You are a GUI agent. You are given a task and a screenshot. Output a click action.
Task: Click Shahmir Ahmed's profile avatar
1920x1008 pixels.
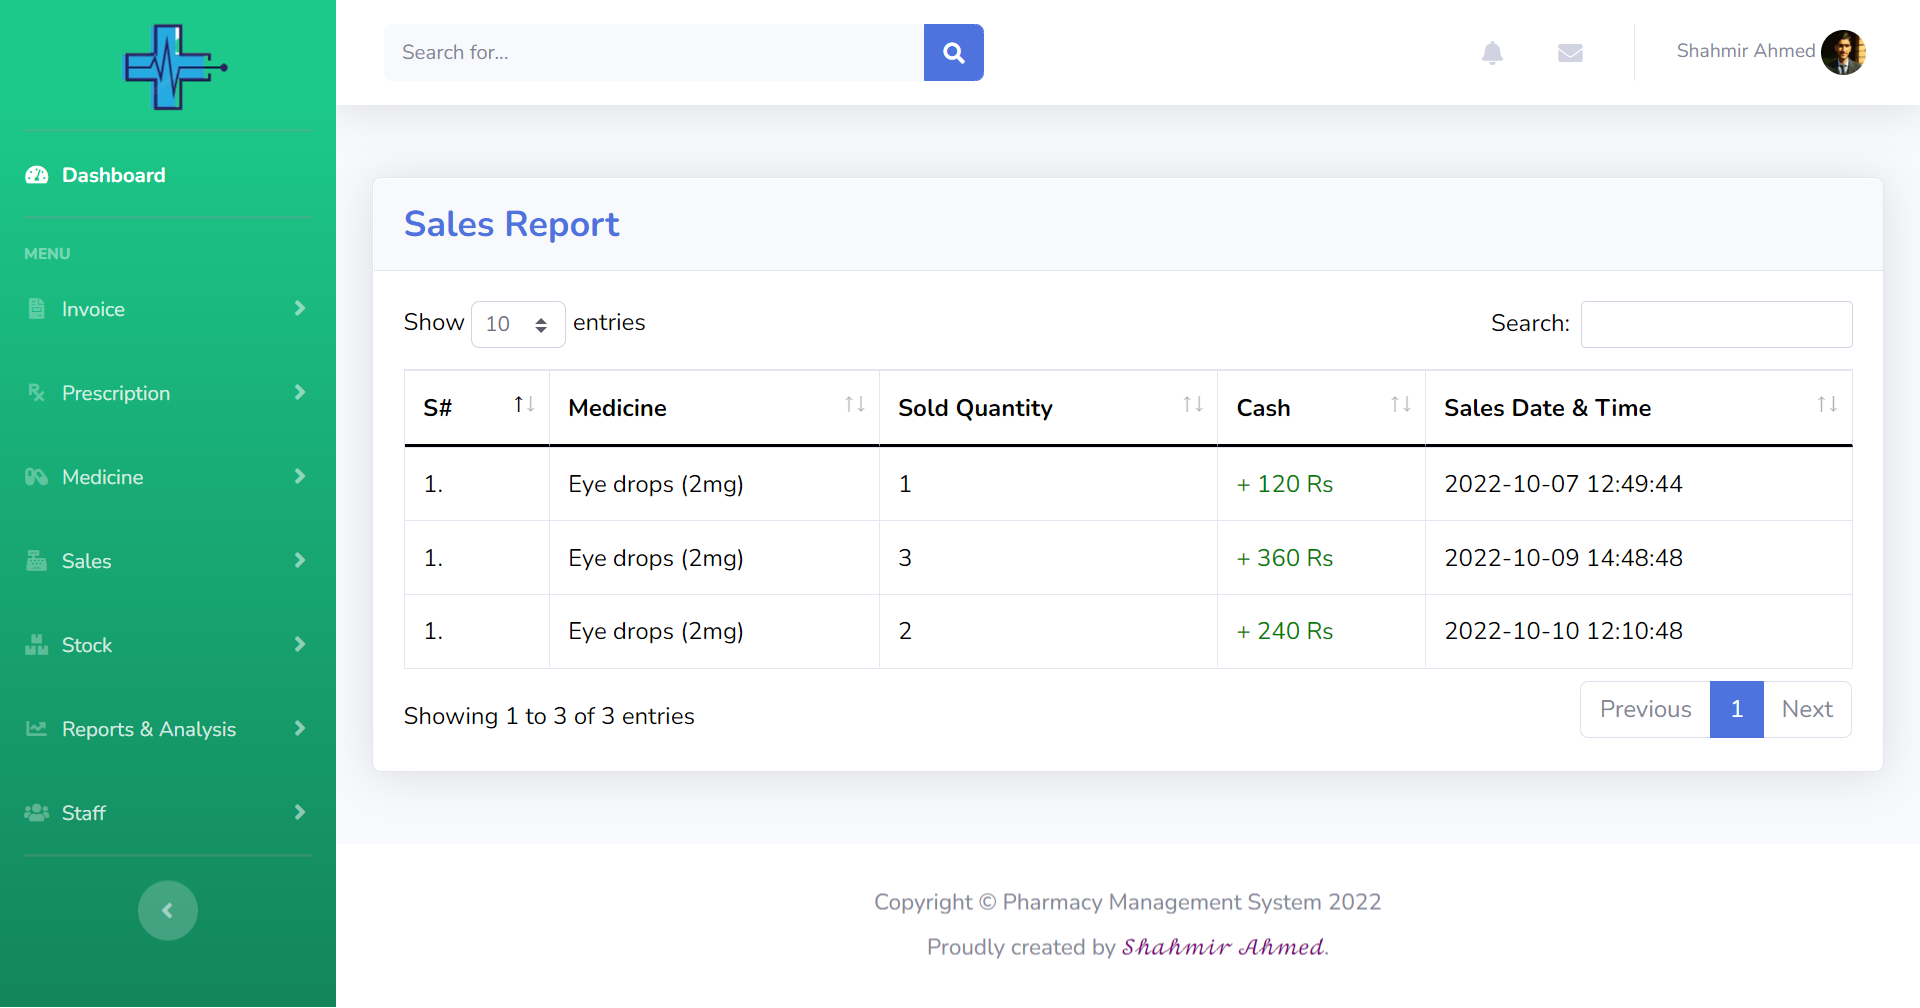pos(1842,52)
